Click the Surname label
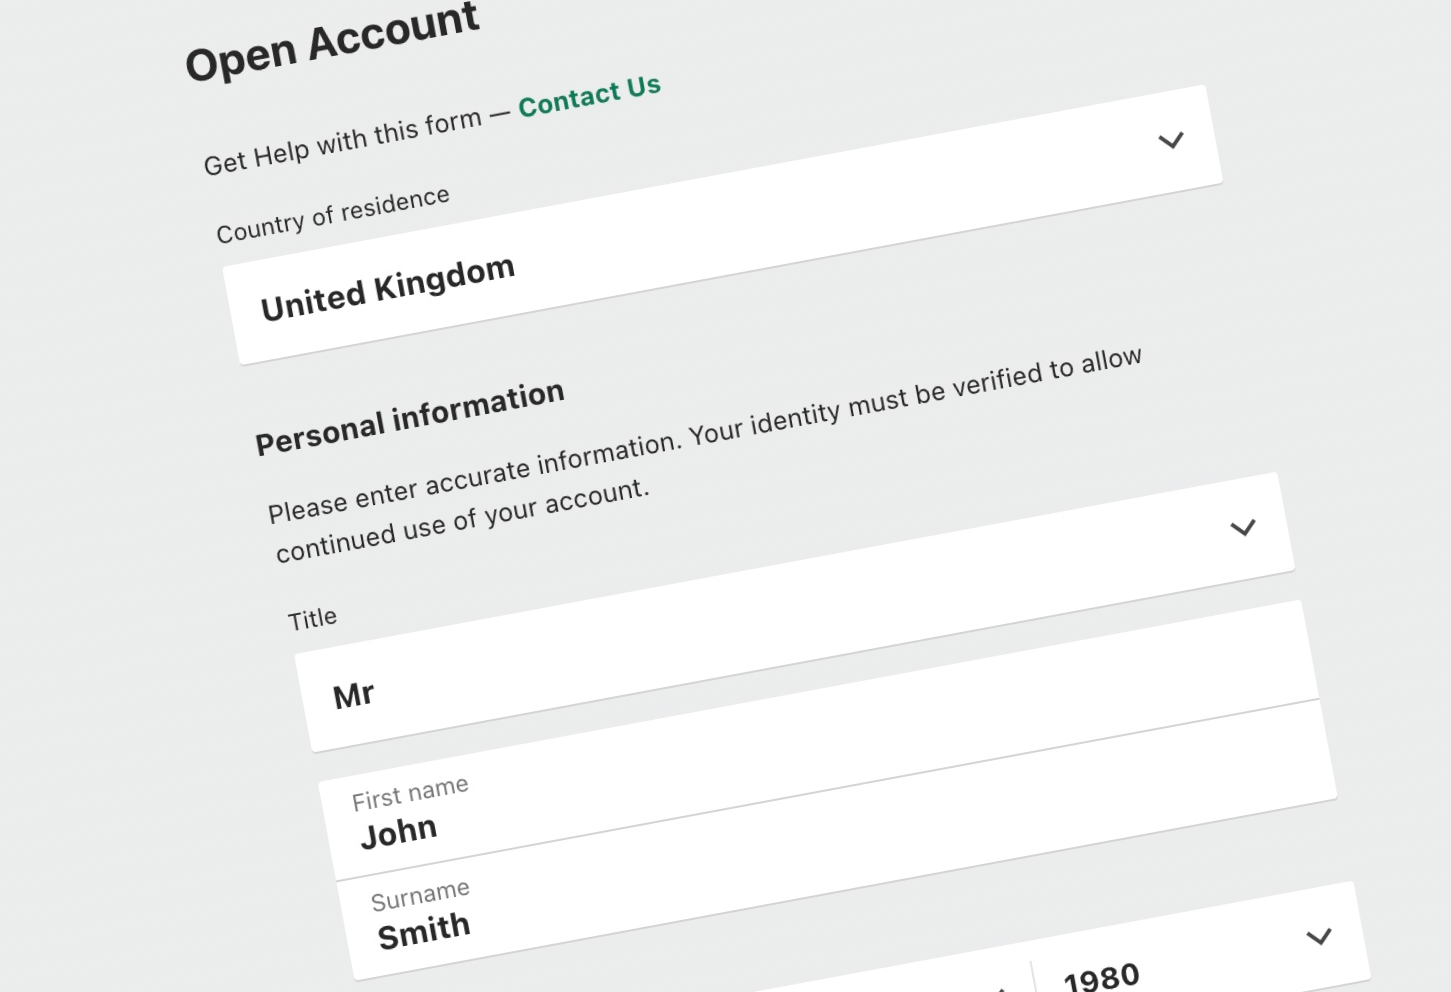1451x992 pixels. pos(420,896)
